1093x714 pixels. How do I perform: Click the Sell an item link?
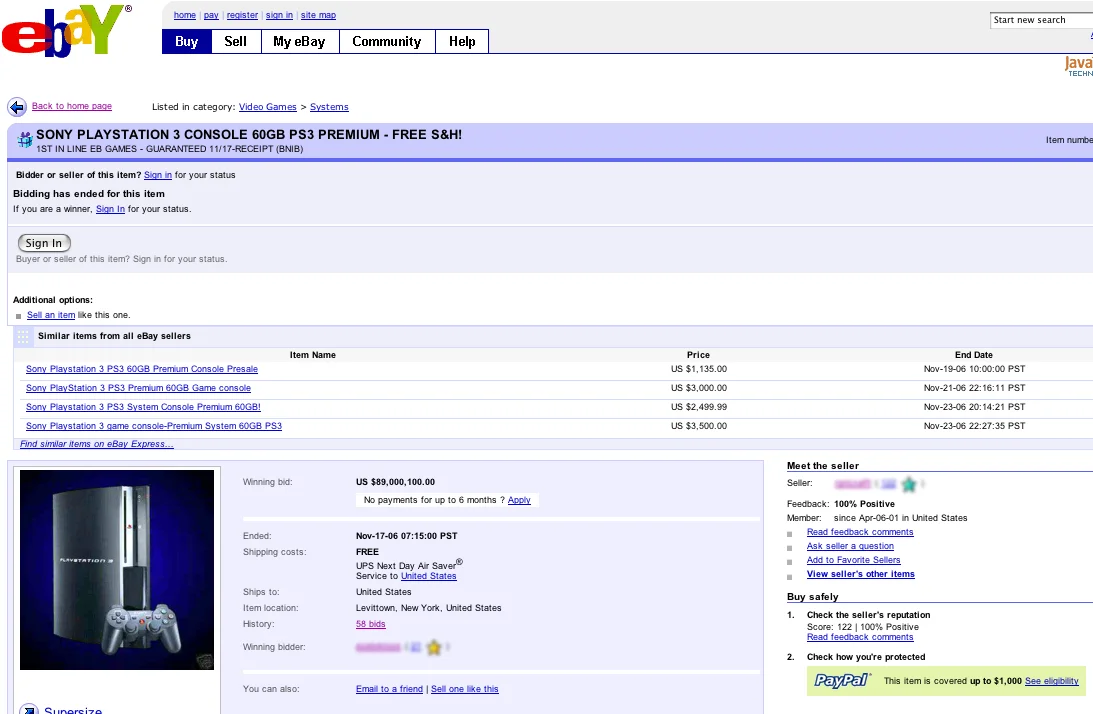coord(51,315)
